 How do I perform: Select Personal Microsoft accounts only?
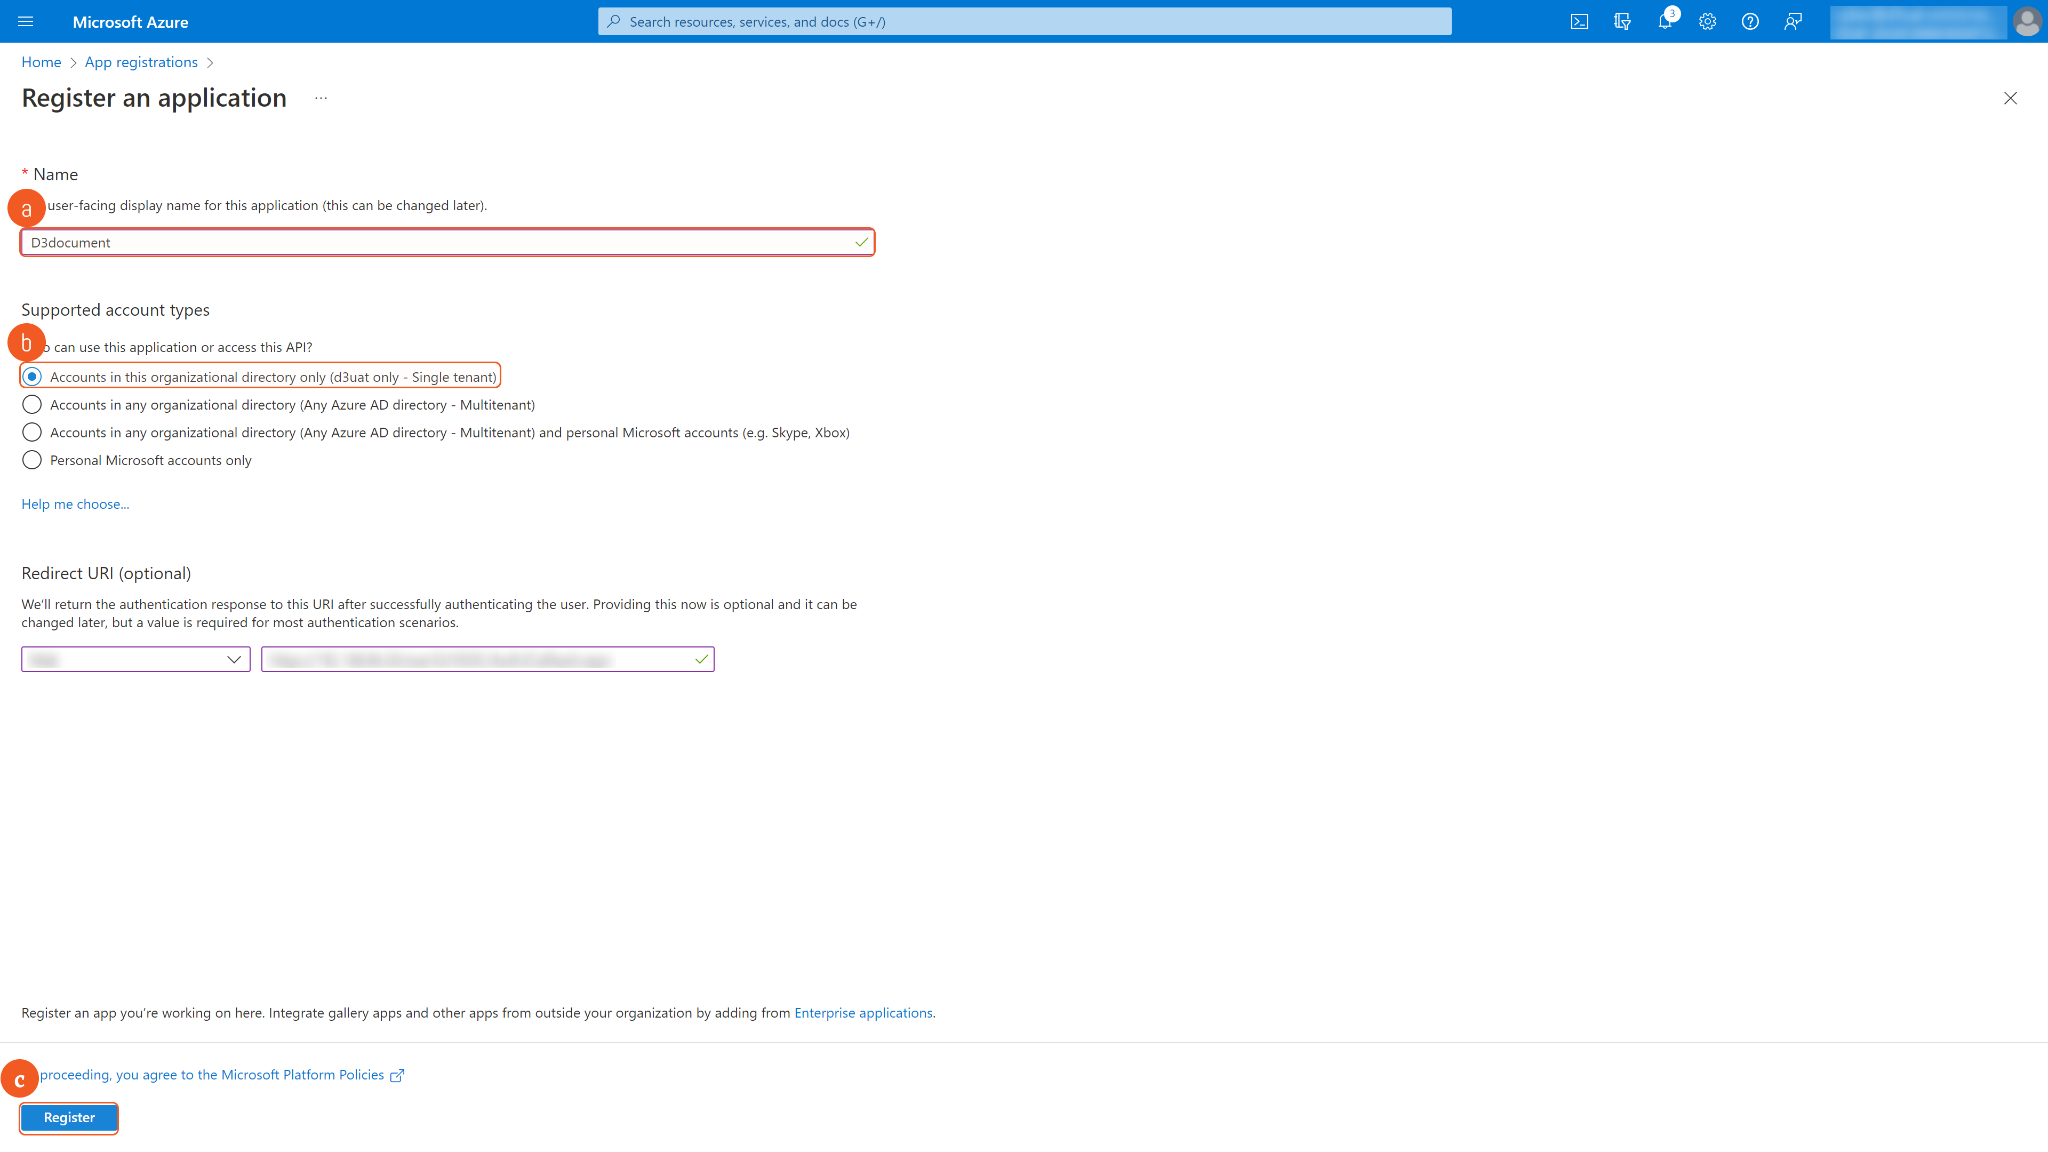point(32,460)
